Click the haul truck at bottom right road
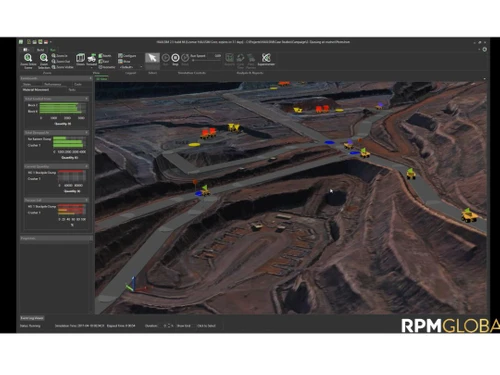Viewport: 500px width, 375px height. pyautogui.click(x=469, y=215)
